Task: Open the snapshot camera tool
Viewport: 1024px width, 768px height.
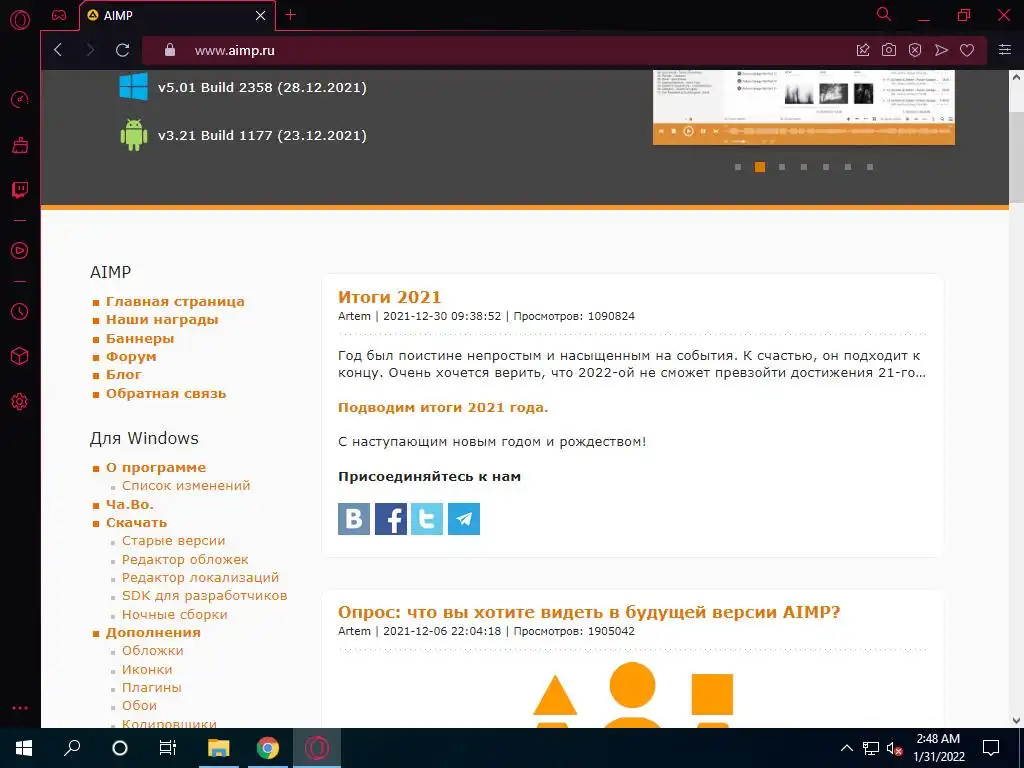Action: point(889,50)
